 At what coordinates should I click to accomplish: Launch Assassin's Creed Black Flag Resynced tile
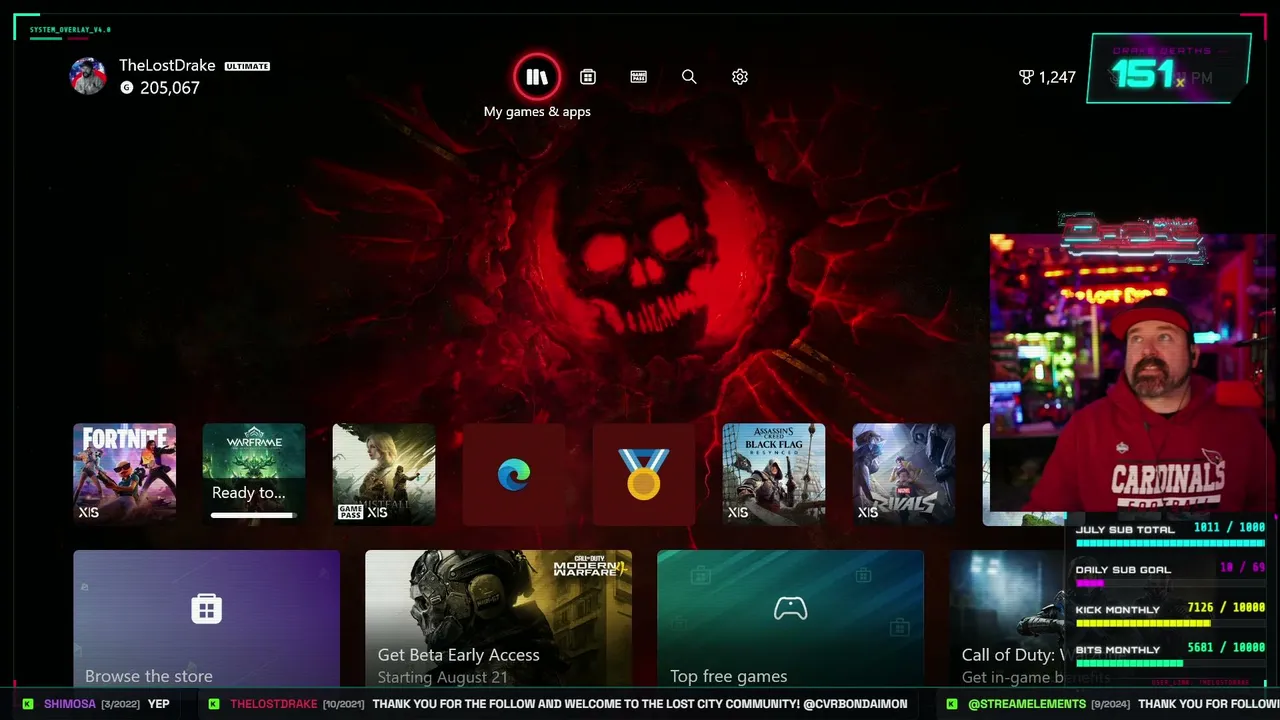tap(774, 474)
